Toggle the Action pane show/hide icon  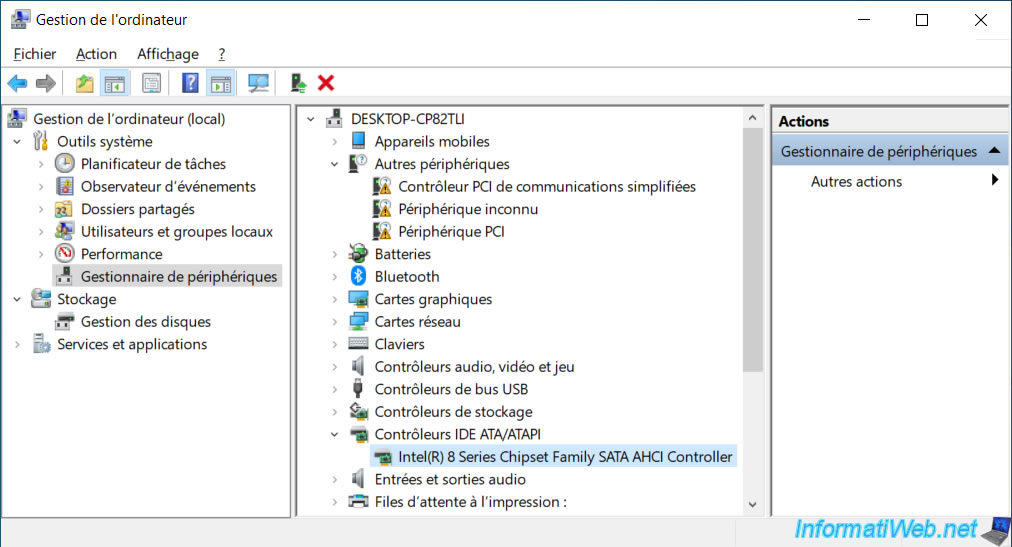221,83
